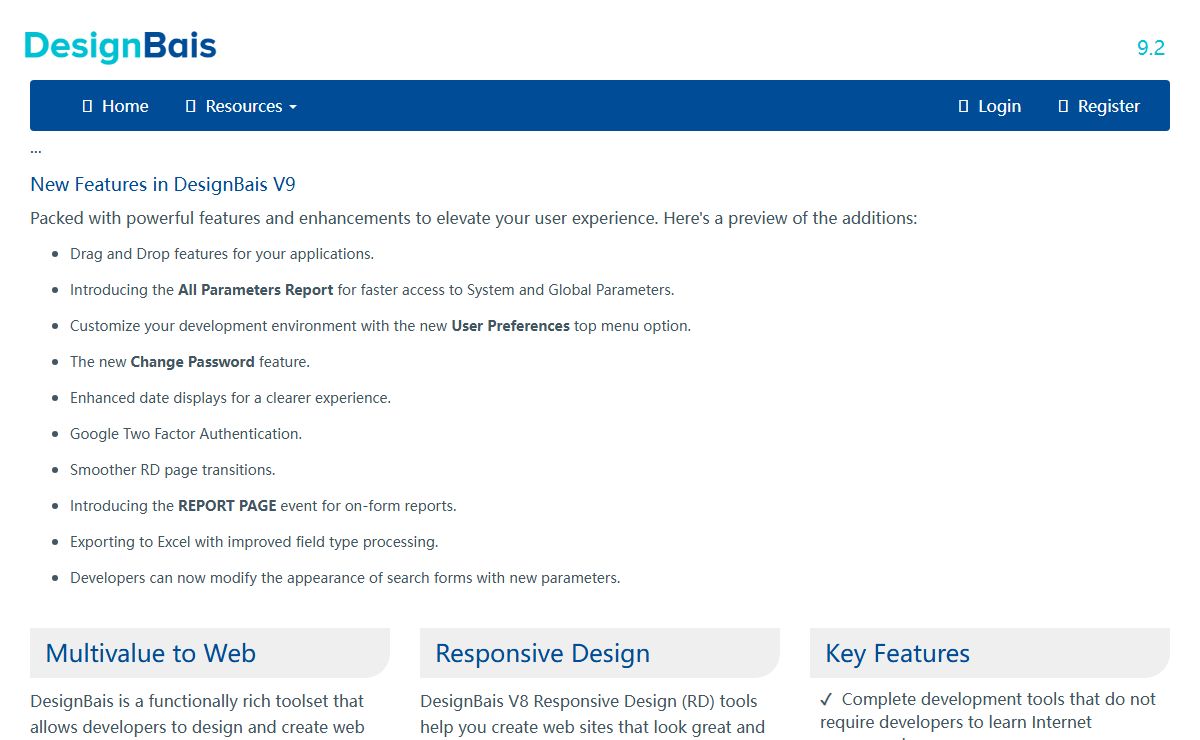
Task: Click the "REPORT PAGE" event bullet
Action: tap(263, 506)
